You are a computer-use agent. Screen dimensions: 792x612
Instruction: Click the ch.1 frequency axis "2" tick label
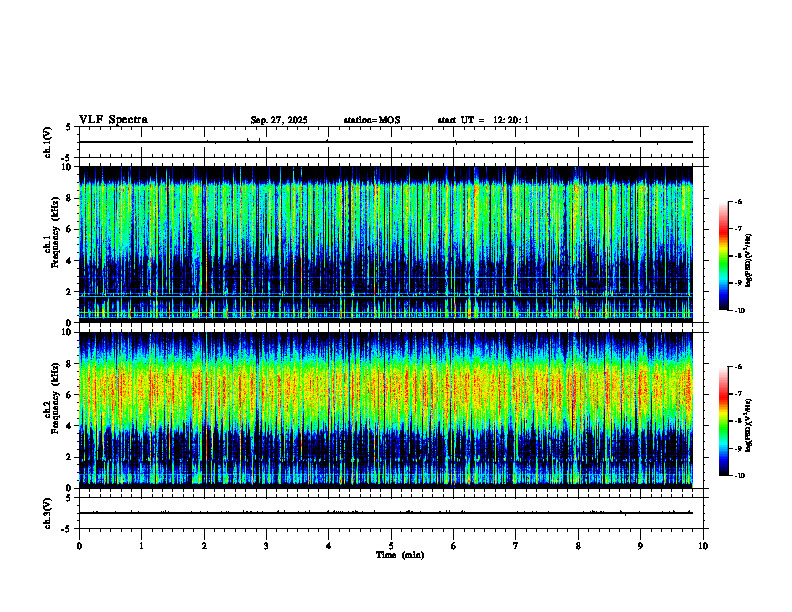[70, 292]
